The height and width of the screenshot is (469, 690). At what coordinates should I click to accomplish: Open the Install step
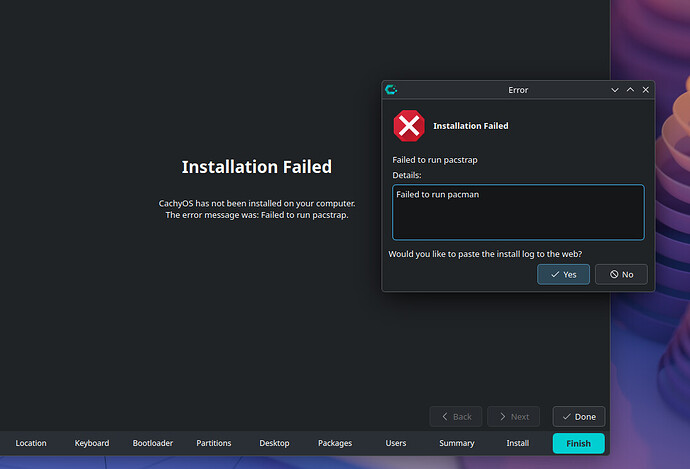518,443
